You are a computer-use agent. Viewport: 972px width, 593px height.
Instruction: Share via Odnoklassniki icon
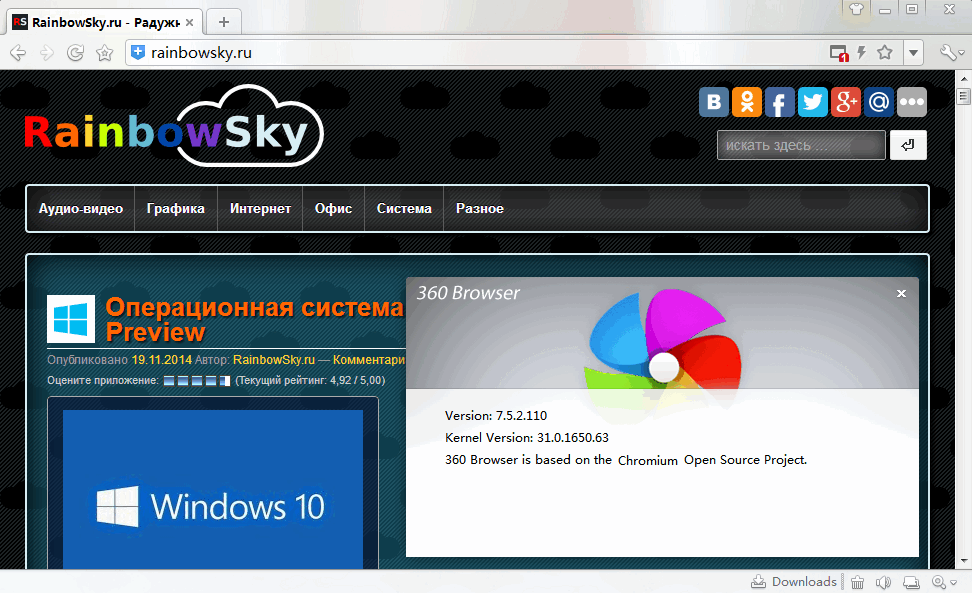(x=747, y=102)
